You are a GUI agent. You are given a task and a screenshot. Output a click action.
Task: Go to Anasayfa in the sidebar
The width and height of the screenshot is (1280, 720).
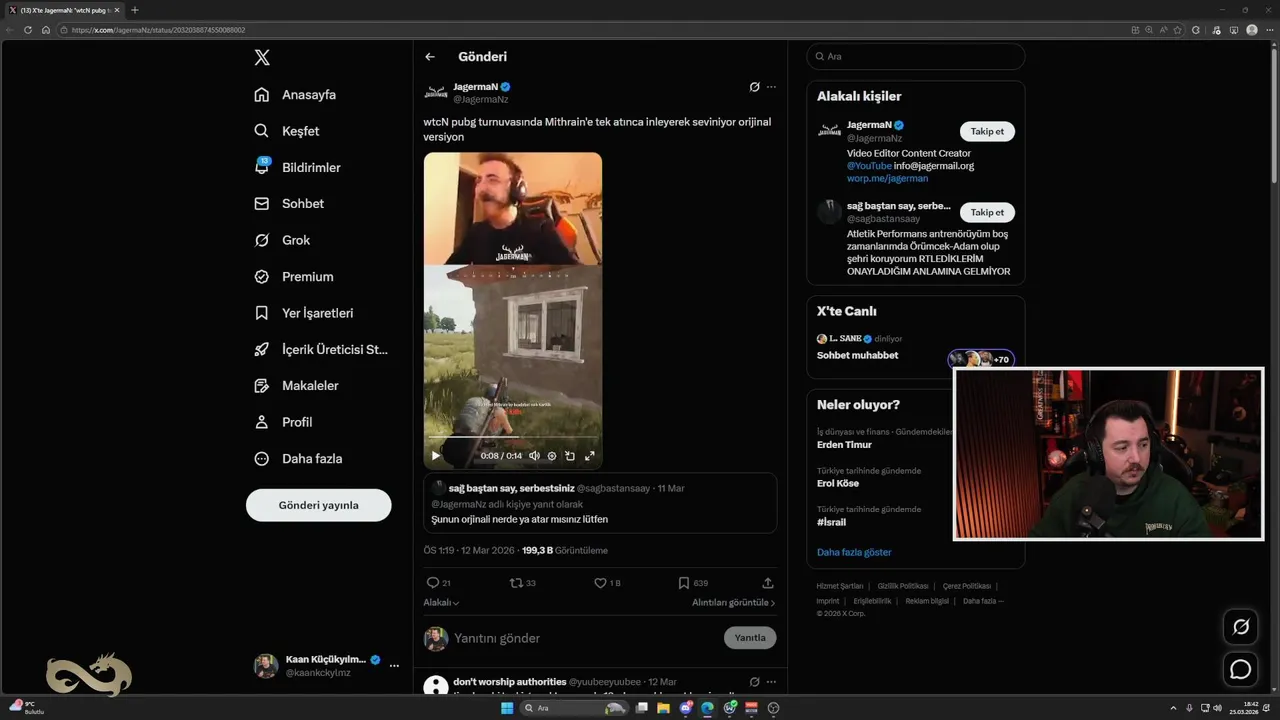(x=295, y=95)
